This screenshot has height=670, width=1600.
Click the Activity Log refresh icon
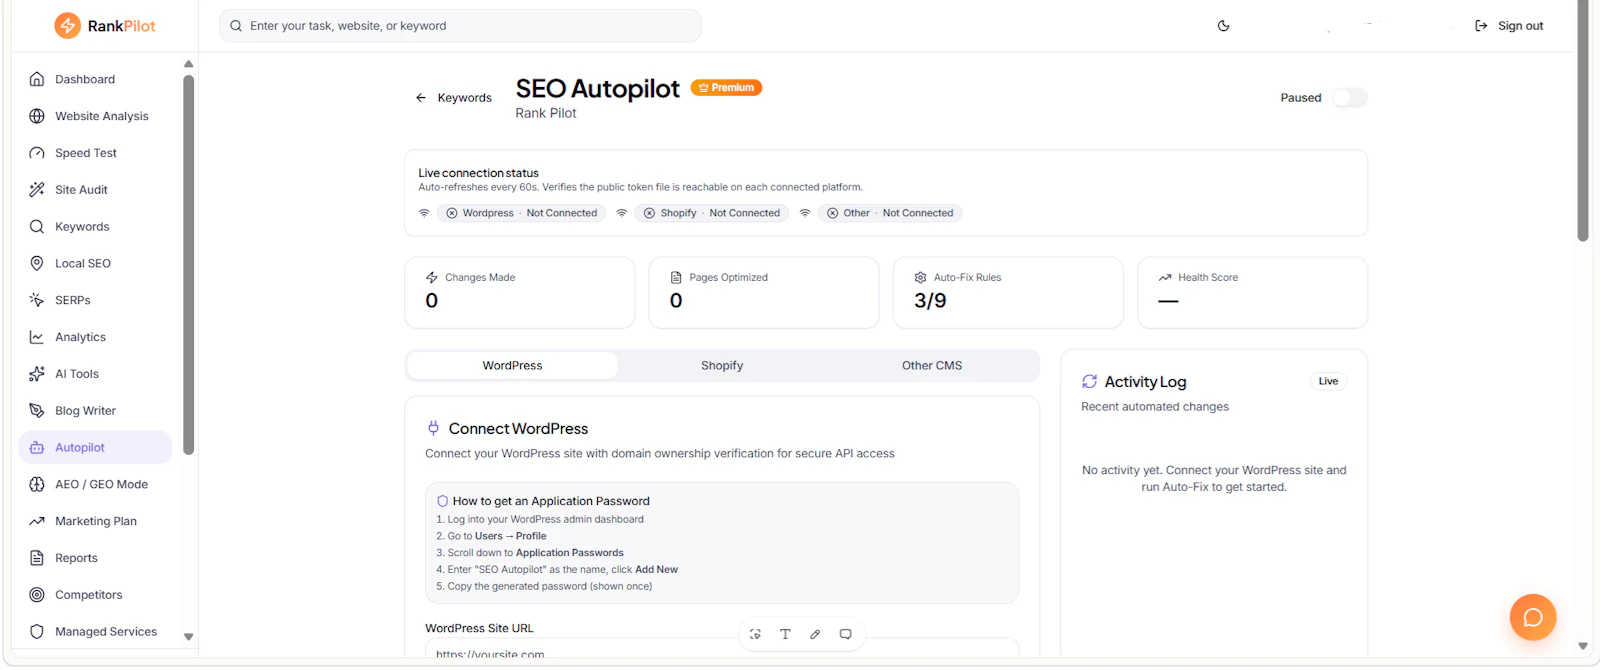[x=1090, y=381]
